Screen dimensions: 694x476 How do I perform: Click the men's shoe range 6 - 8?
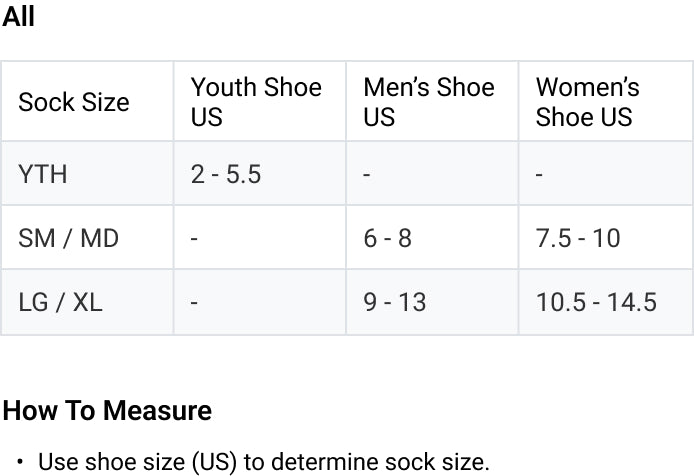click(x=387, y=238)
